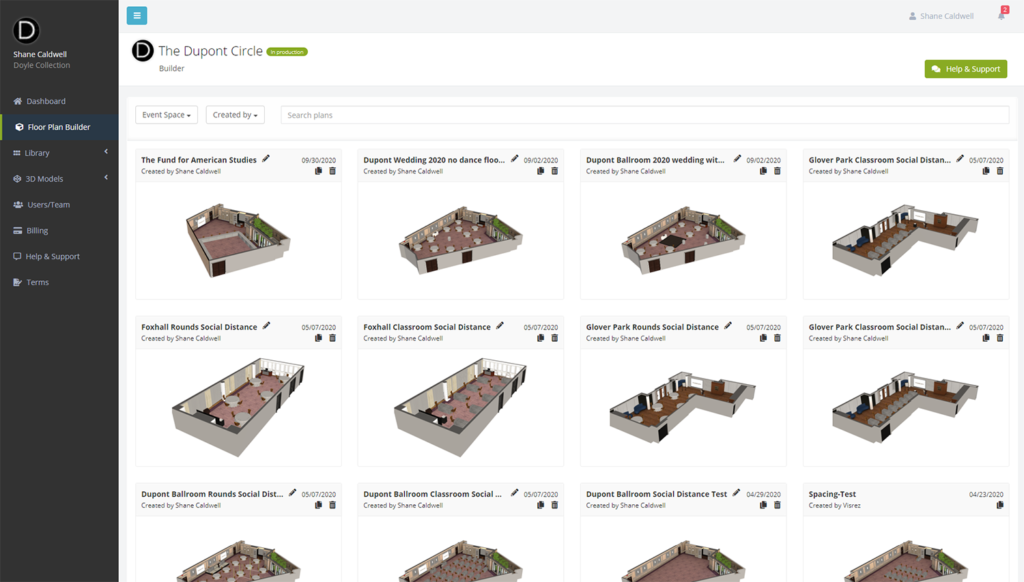Duplicate Dupont Ballroom Rounds Social Dist plan
Image resolution: width=1024 pixels, height=582 pixels.
pos(319,505)
